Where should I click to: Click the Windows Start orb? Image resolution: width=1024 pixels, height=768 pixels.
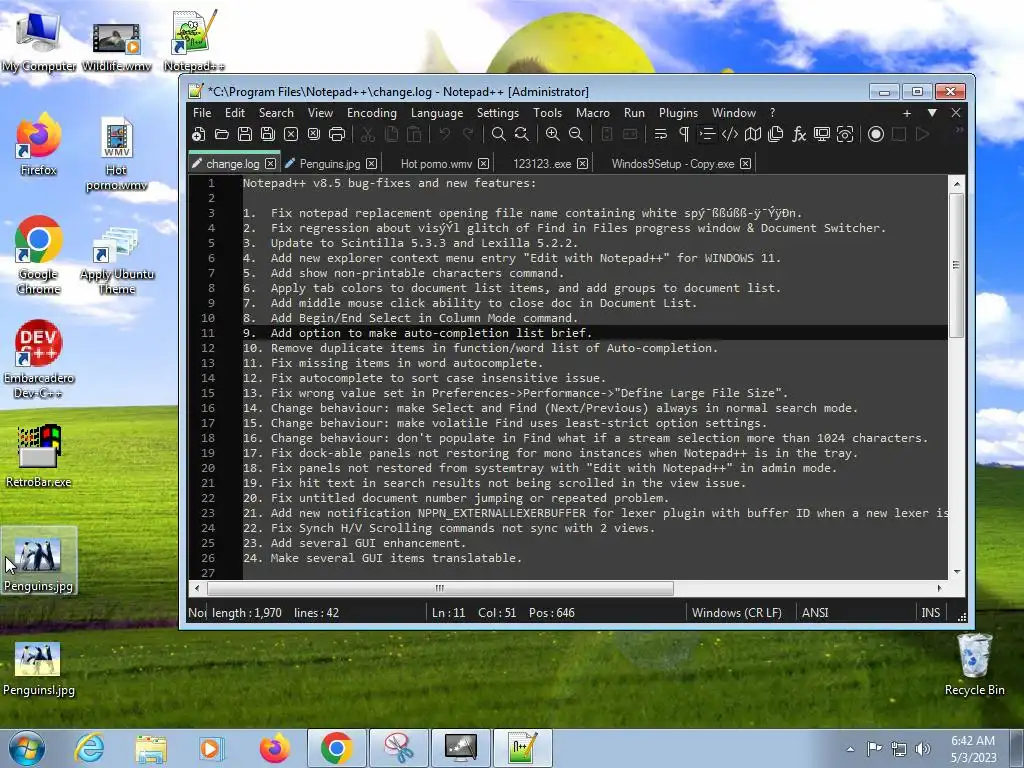[x=27, y=748]
